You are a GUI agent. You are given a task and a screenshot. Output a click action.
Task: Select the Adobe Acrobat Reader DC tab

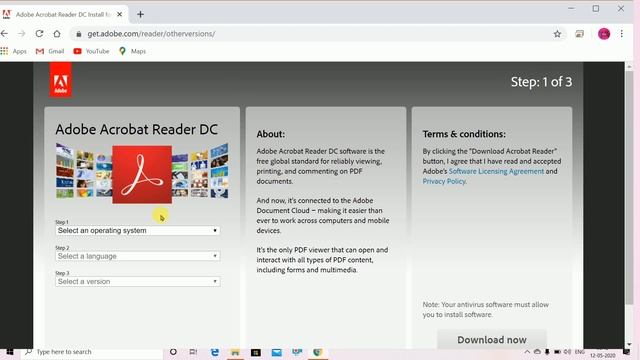pos(63,14)
